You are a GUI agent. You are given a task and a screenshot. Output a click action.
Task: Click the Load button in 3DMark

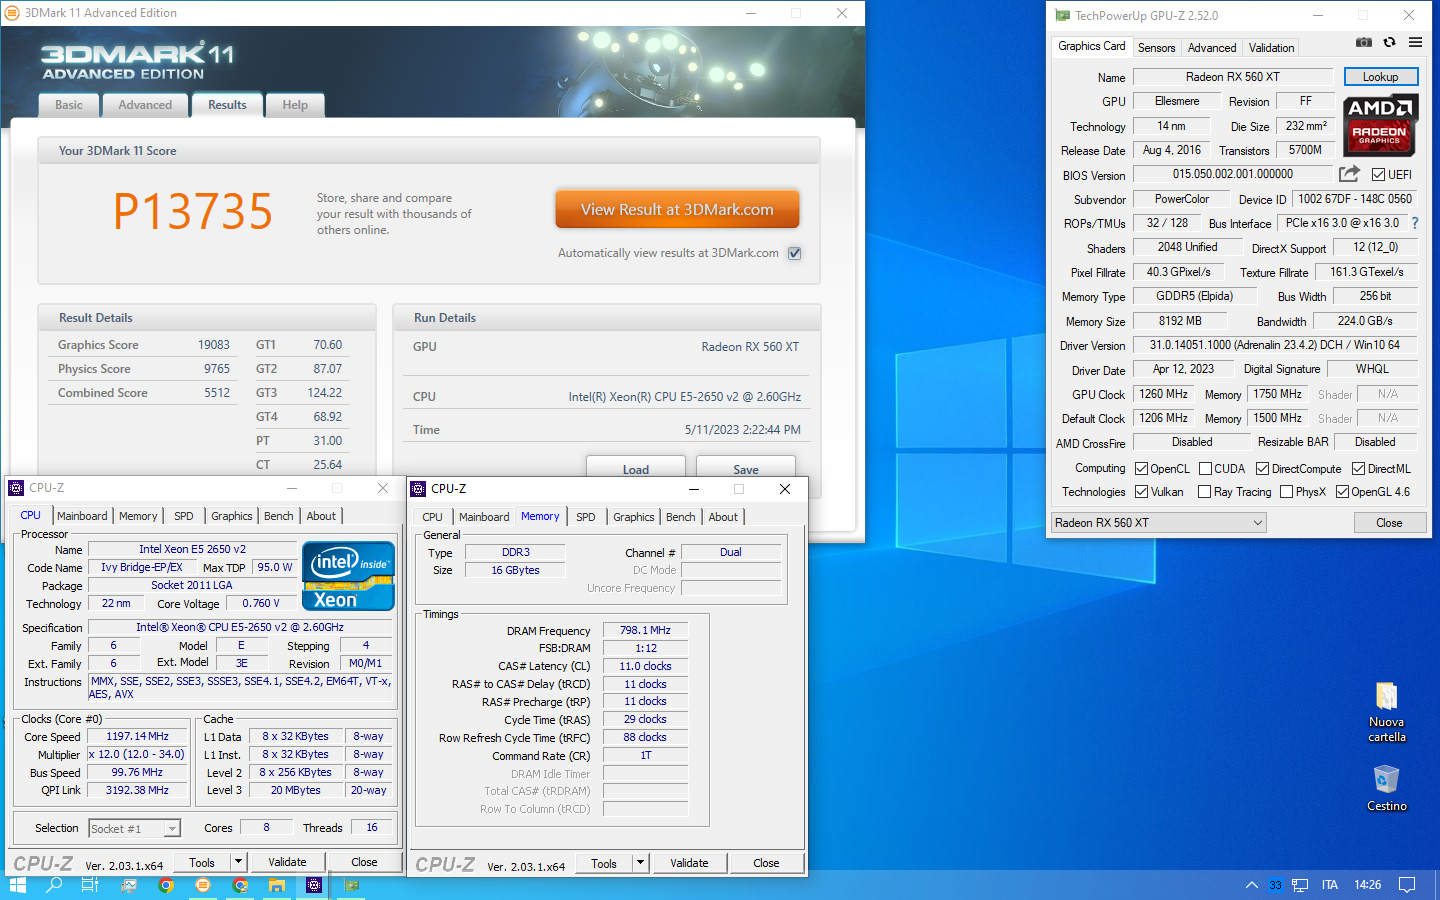[636, 468]
